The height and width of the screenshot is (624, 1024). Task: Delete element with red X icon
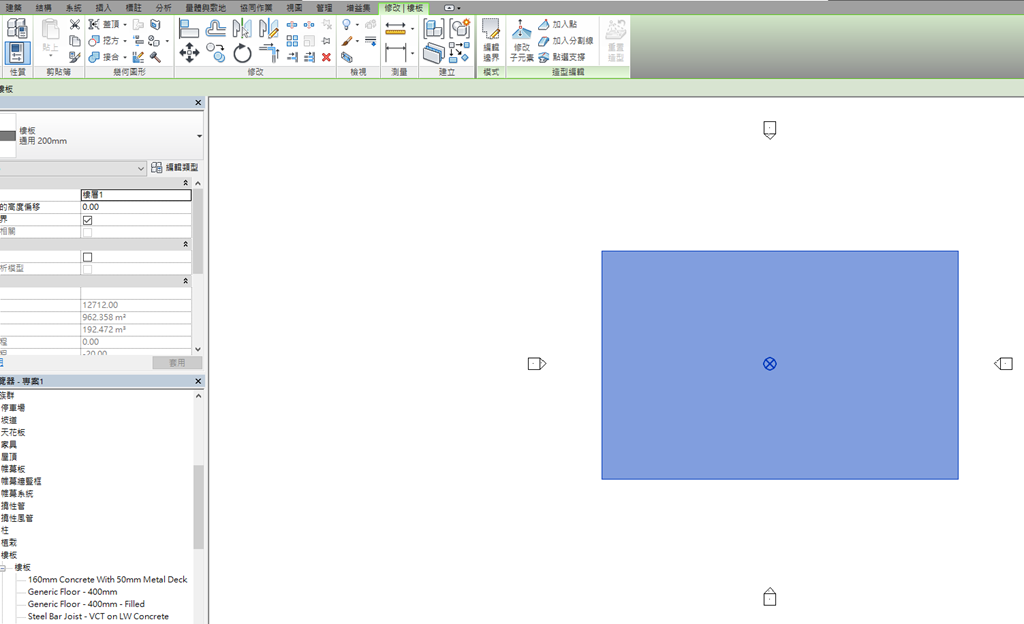point(327,57)
